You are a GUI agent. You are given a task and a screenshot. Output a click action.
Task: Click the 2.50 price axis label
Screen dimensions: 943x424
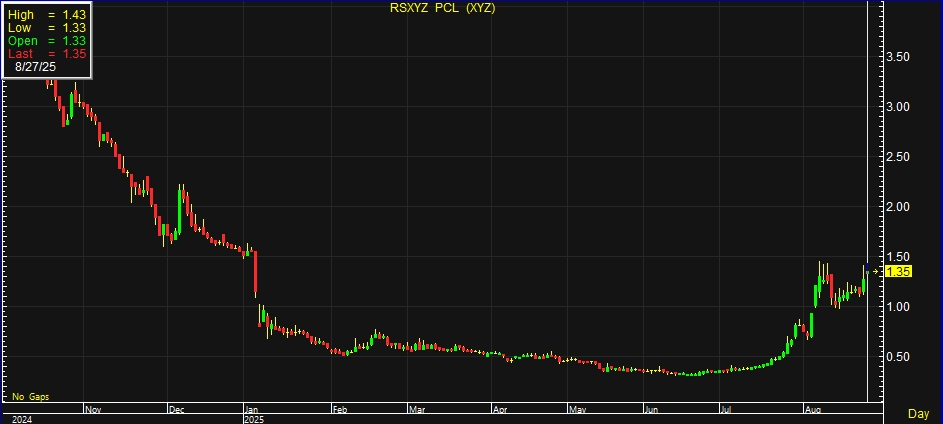coord(898,157)
